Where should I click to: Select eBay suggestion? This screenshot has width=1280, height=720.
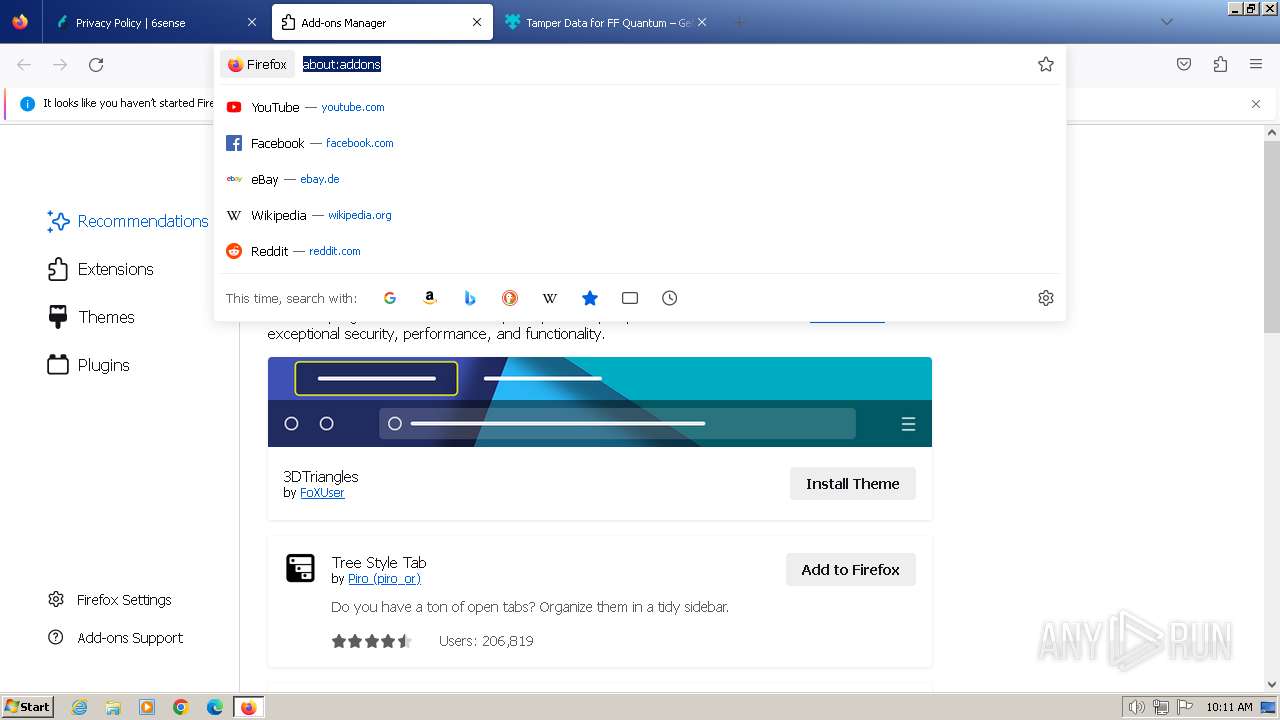[x=640, y=179]
